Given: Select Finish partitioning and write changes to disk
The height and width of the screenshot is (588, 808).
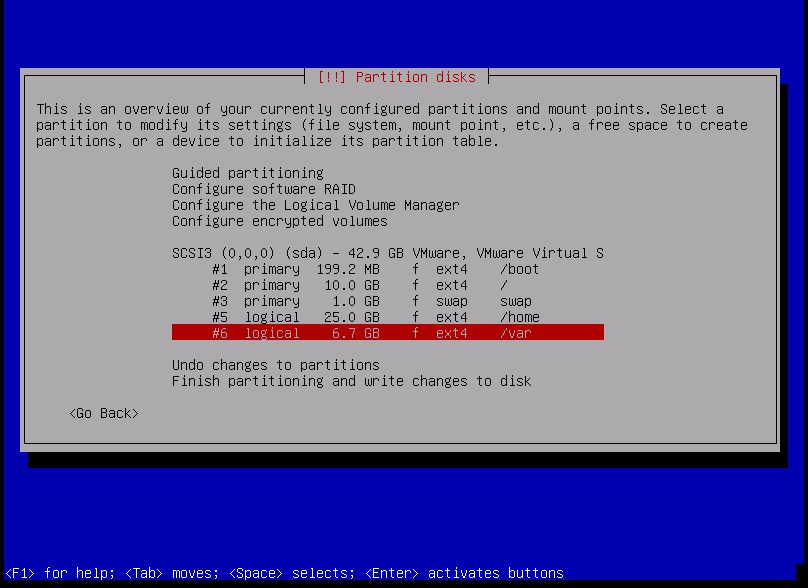Looking at the screenshot, I should pyautogui.click(x=351, y=381).
